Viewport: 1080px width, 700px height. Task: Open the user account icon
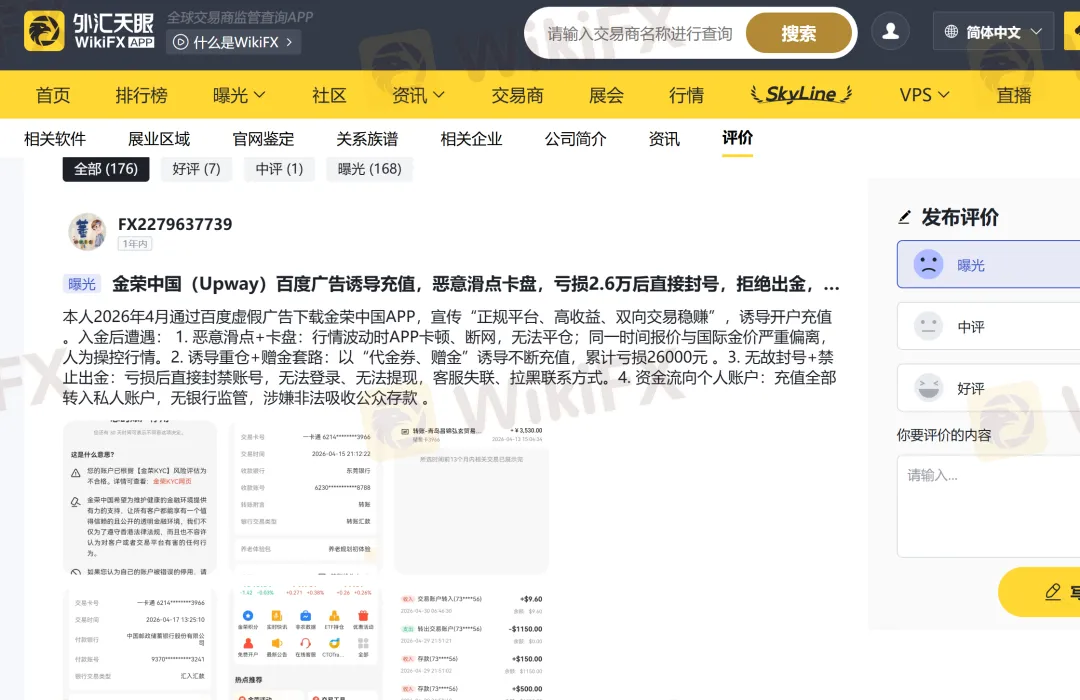(891, 31)
